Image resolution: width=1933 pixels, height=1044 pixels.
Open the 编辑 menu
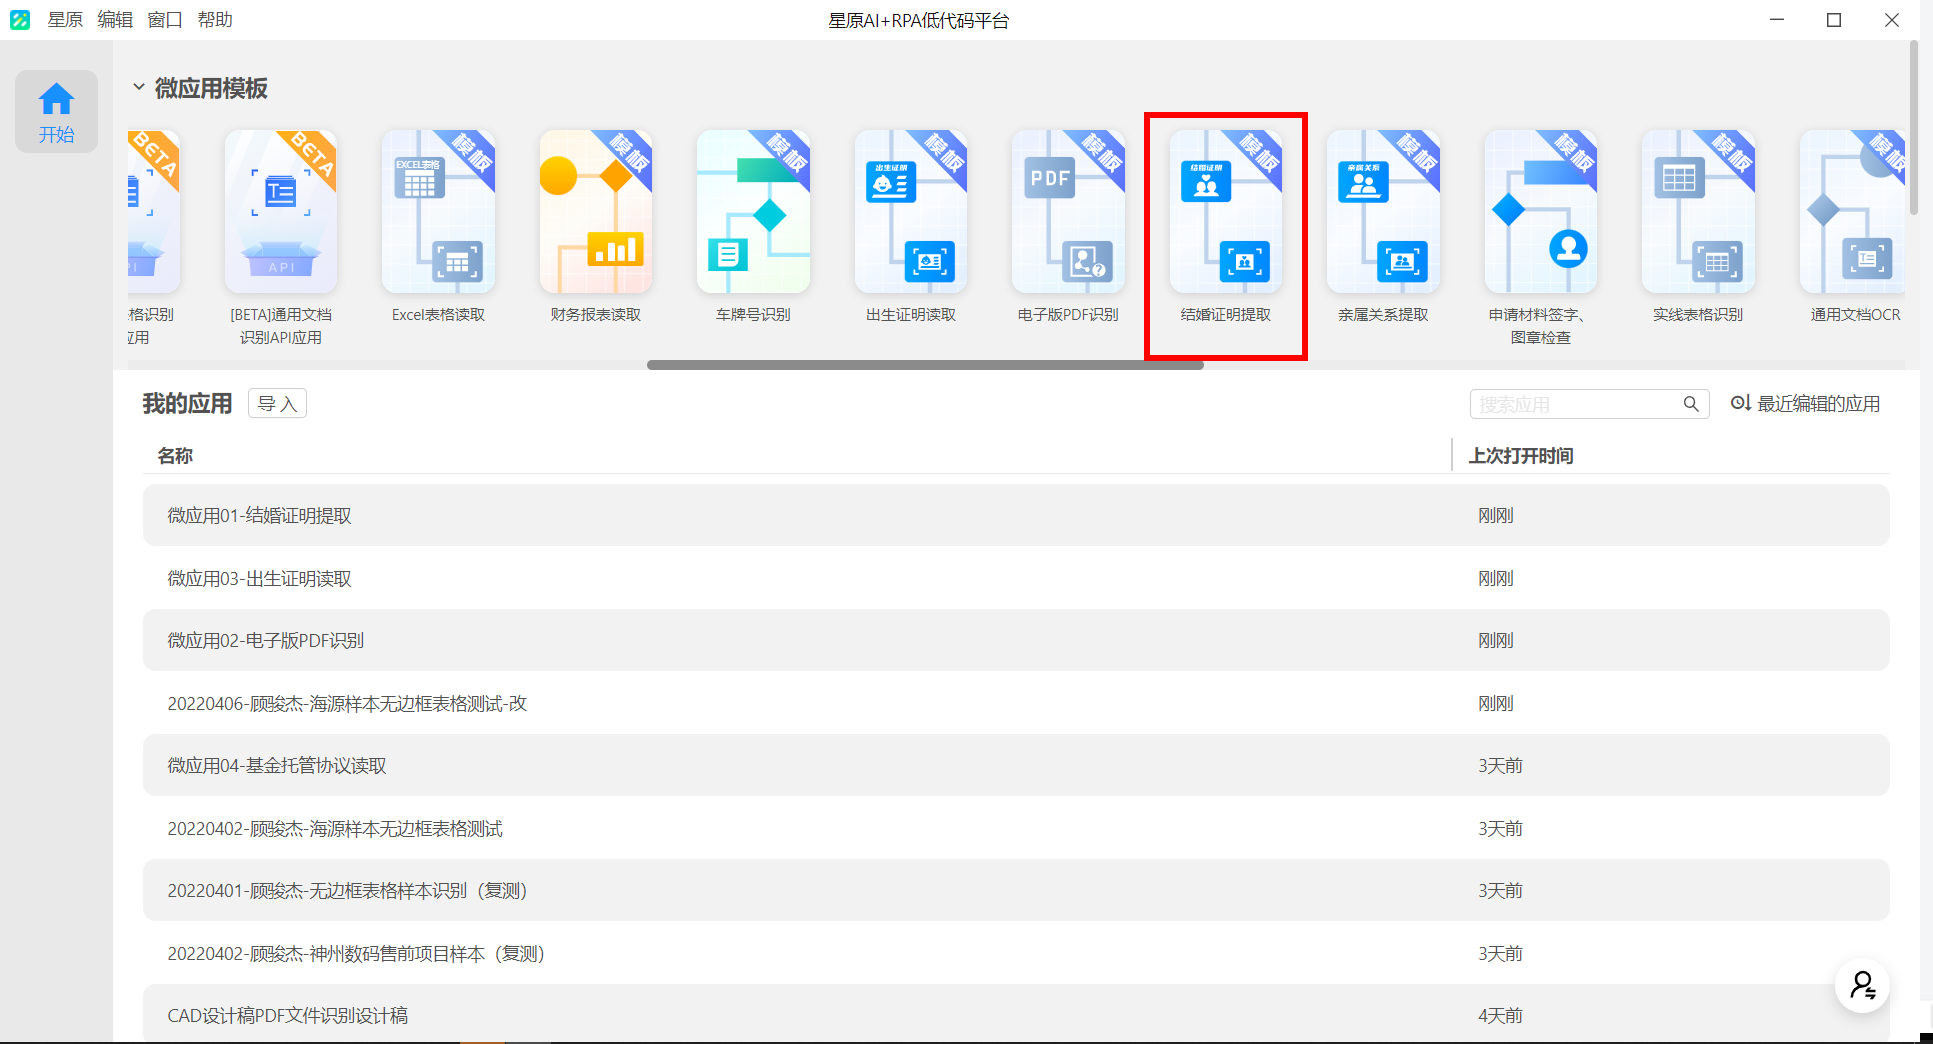point(115,20)
